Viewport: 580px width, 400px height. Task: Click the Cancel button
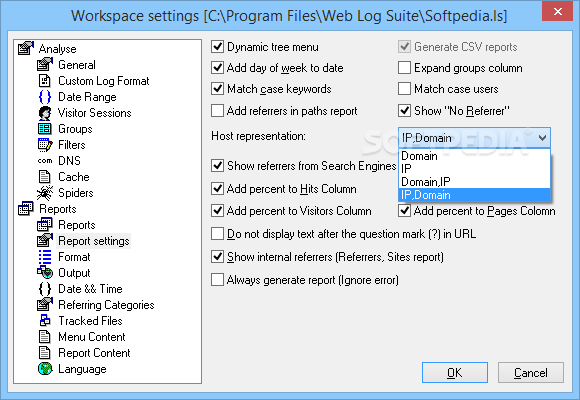pos(530,373)
